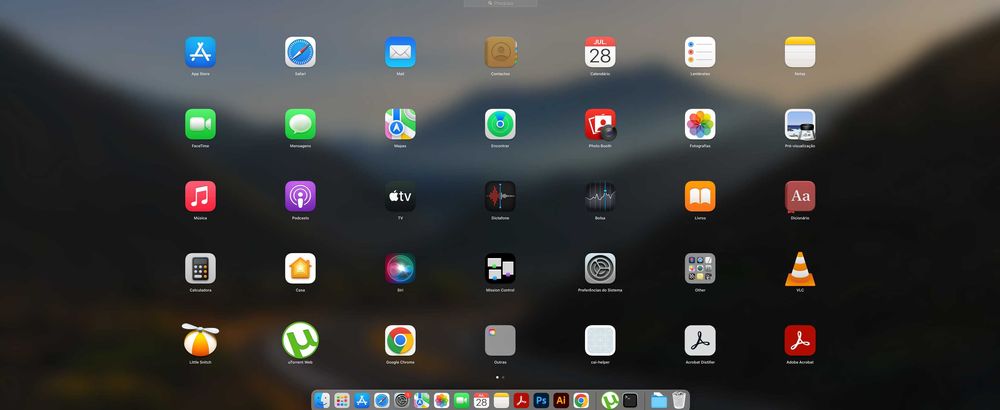
Task: Open the Pré-visualização app
Action: click(x=800, y=124)
